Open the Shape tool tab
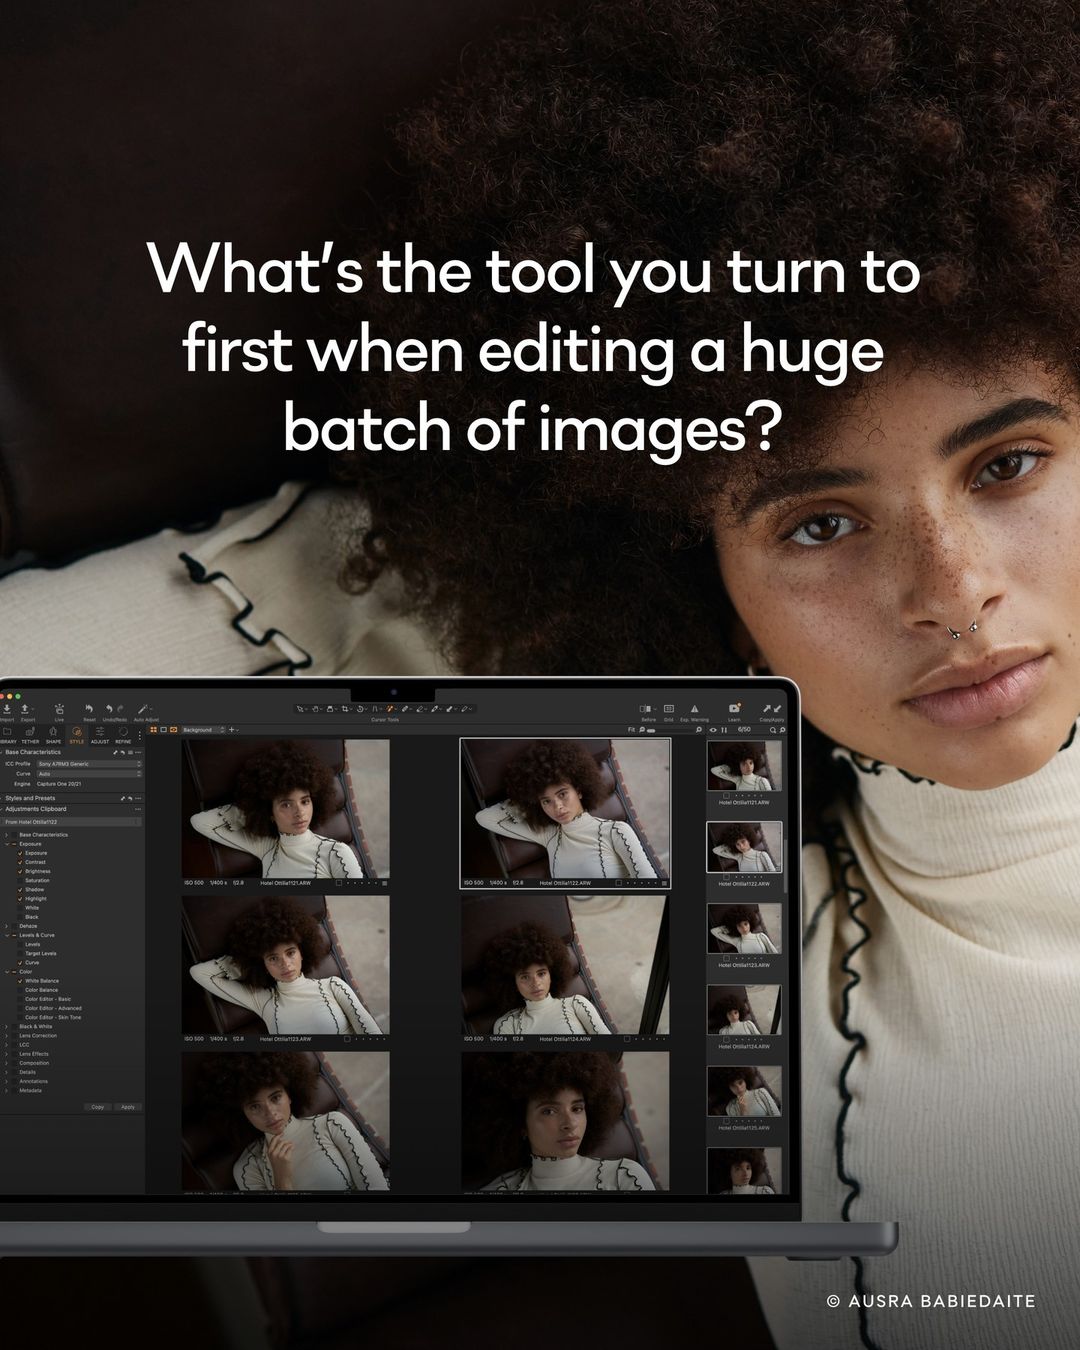 tap(53, 734)
